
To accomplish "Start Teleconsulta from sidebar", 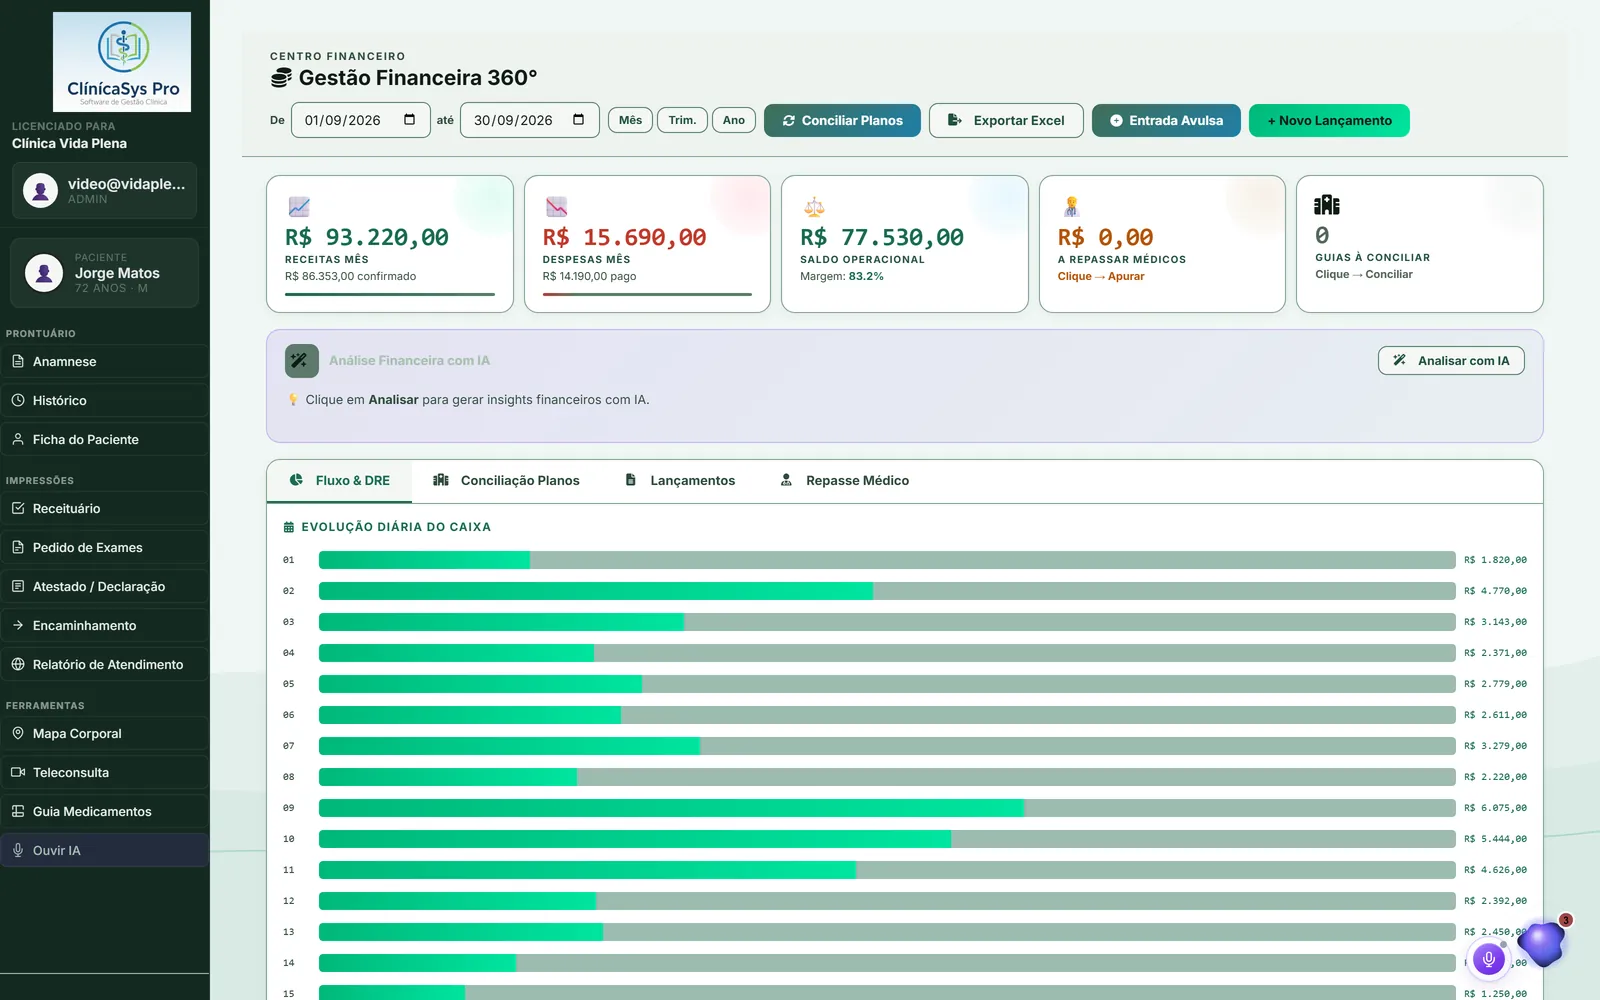I will pos(105,772).
